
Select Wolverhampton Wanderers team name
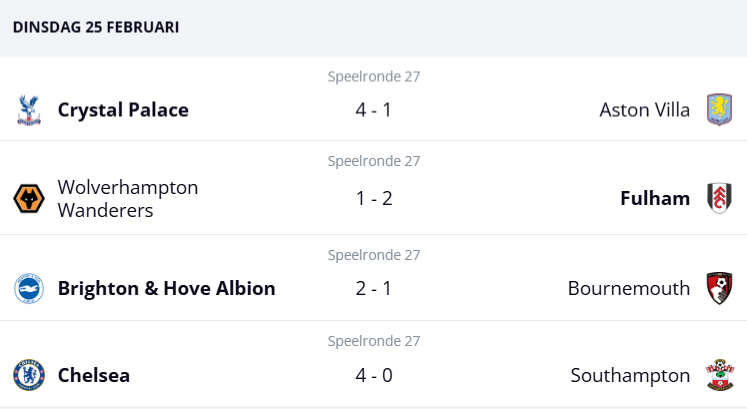pos(128,198)
